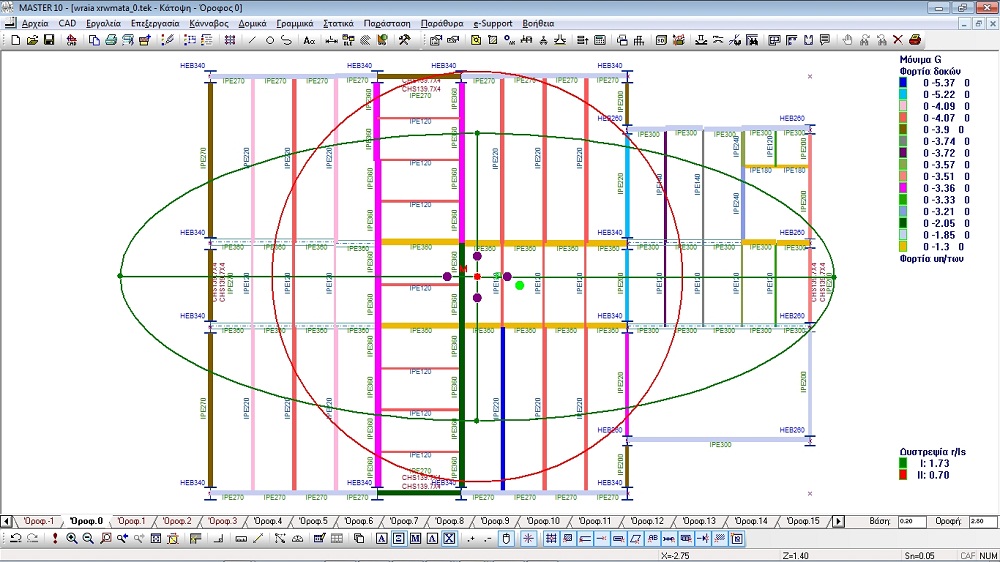Screen dimensions: 1000x562
Task: Click the hammer tools icon
Action: [404, 40]
